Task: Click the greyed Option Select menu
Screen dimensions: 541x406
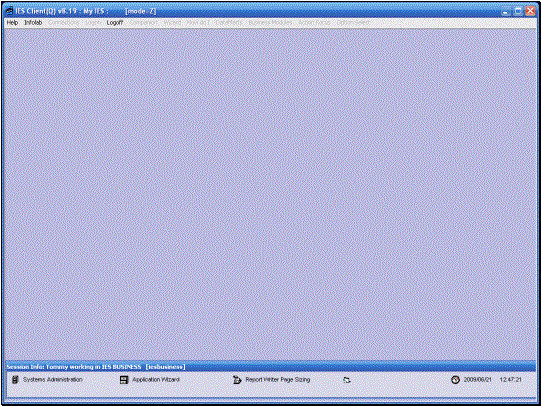Action: pos(353,22)
